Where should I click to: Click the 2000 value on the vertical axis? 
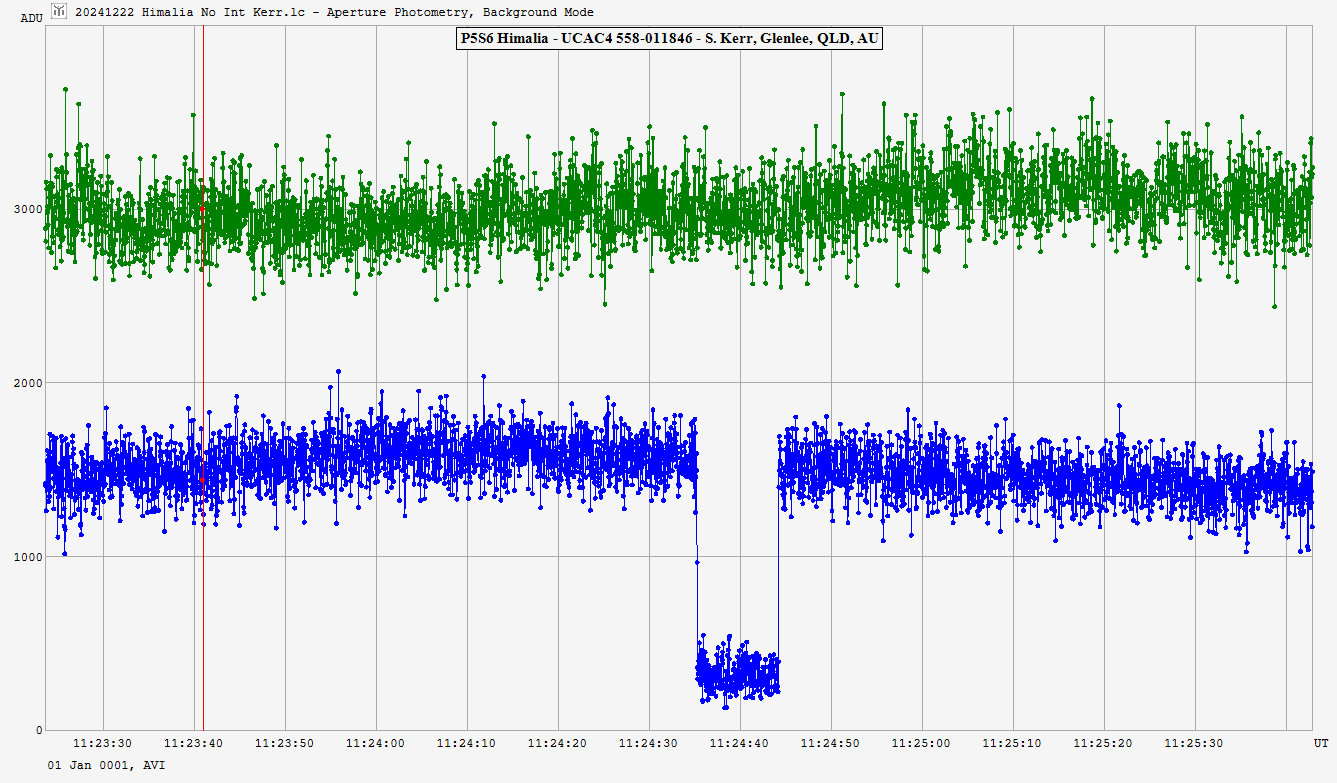28,383
